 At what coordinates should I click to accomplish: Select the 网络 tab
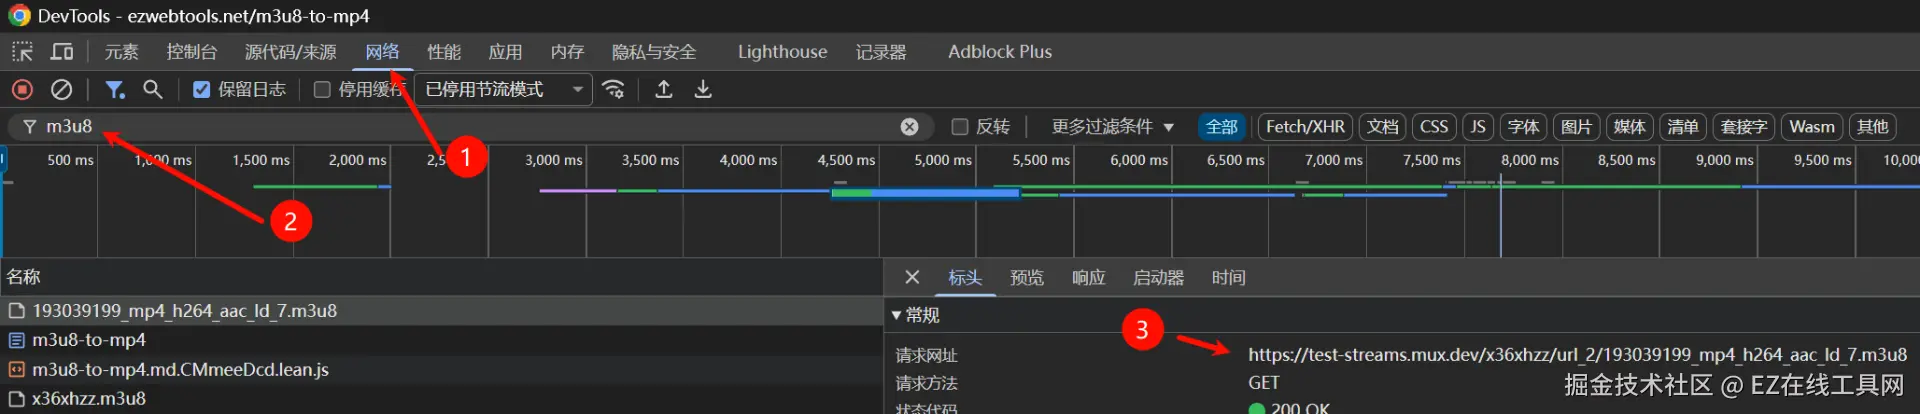click(382, 52)
